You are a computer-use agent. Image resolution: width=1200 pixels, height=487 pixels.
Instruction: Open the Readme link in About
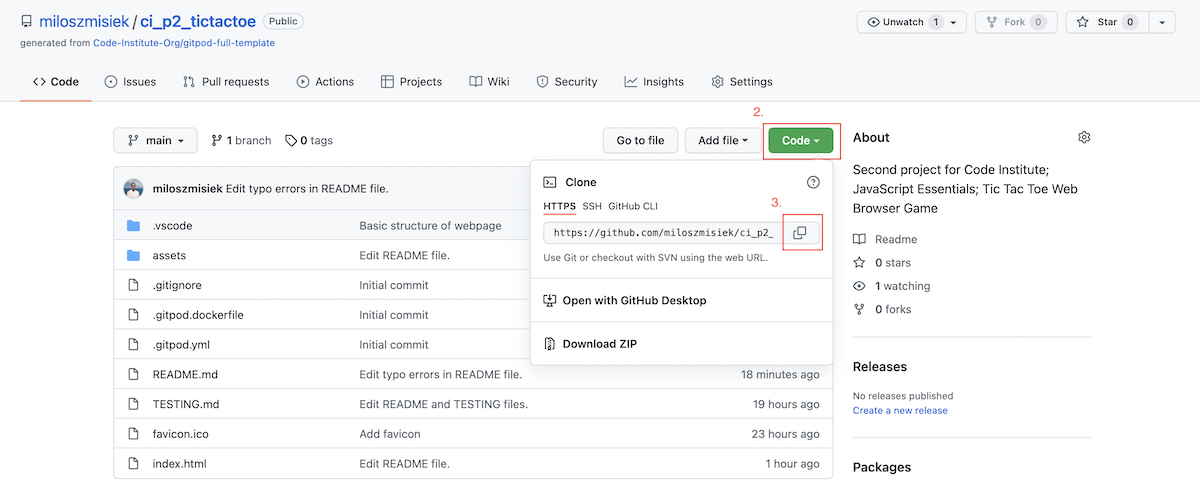(x=885, y=240)
